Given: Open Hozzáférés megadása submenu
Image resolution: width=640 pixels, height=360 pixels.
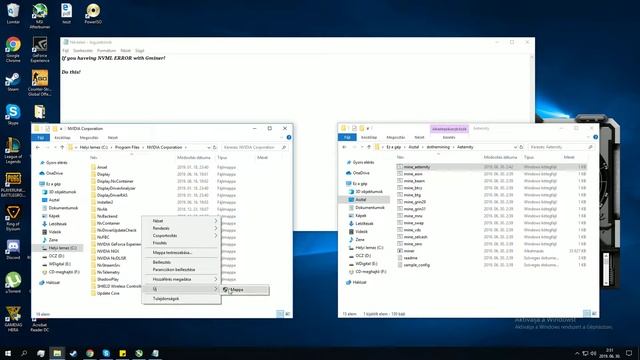Looking at the screenshot, I should [181, 279].
